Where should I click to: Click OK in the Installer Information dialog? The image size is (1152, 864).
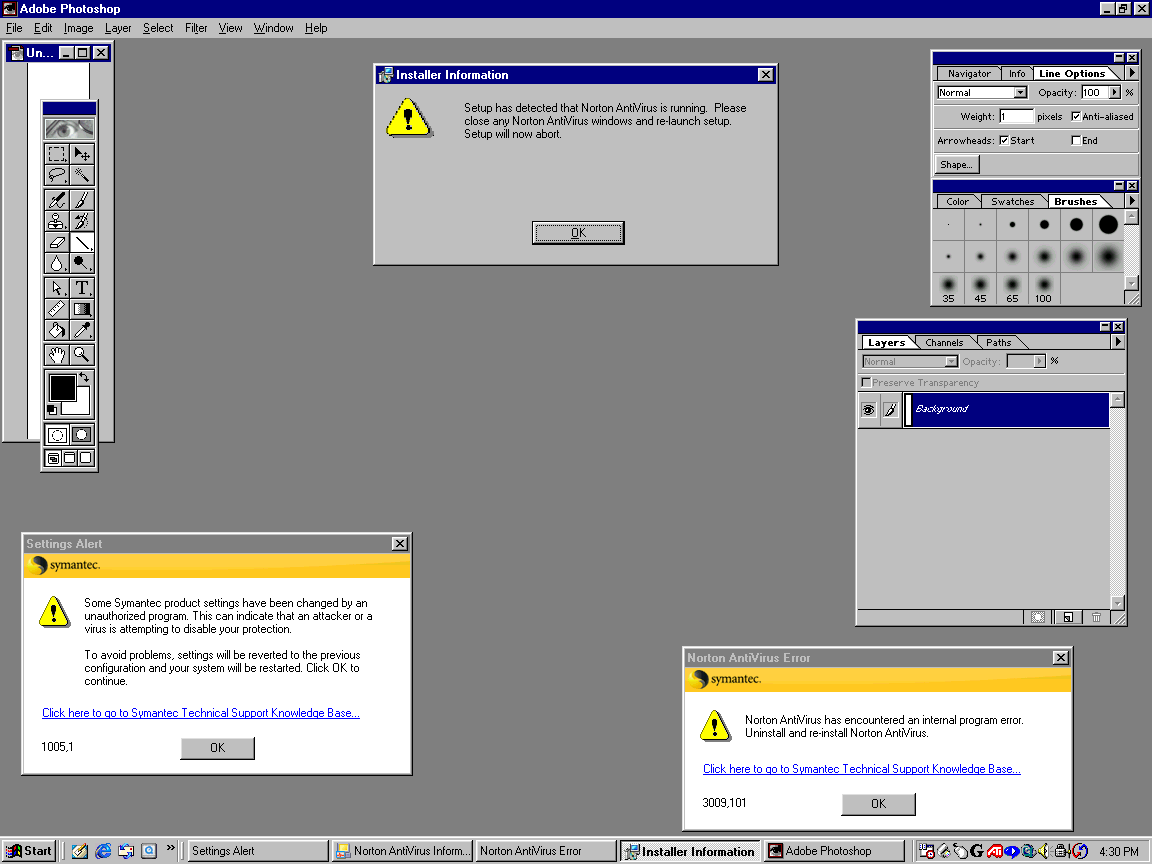tap(578, 233)
